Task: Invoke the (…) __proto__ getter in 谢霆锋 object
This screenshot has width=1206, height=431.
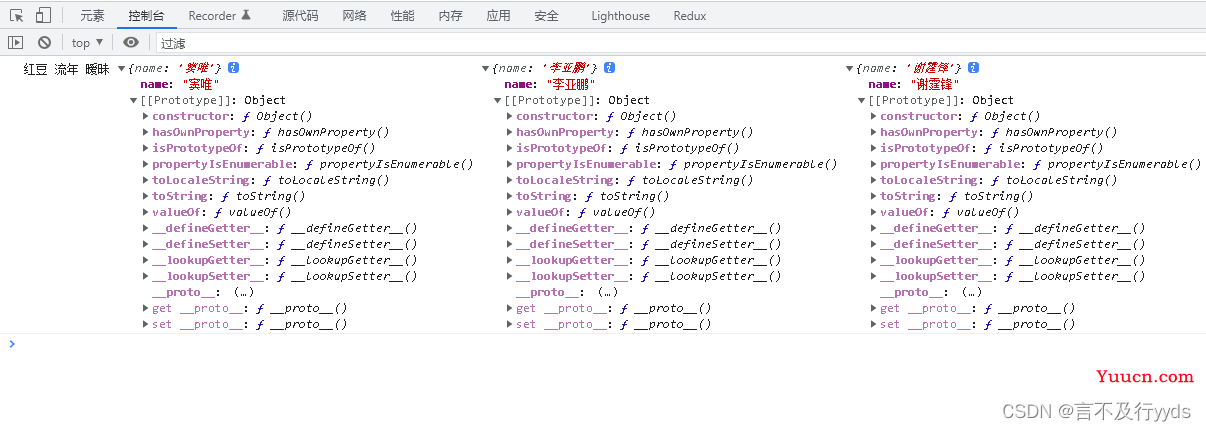Action: (971, 292)
